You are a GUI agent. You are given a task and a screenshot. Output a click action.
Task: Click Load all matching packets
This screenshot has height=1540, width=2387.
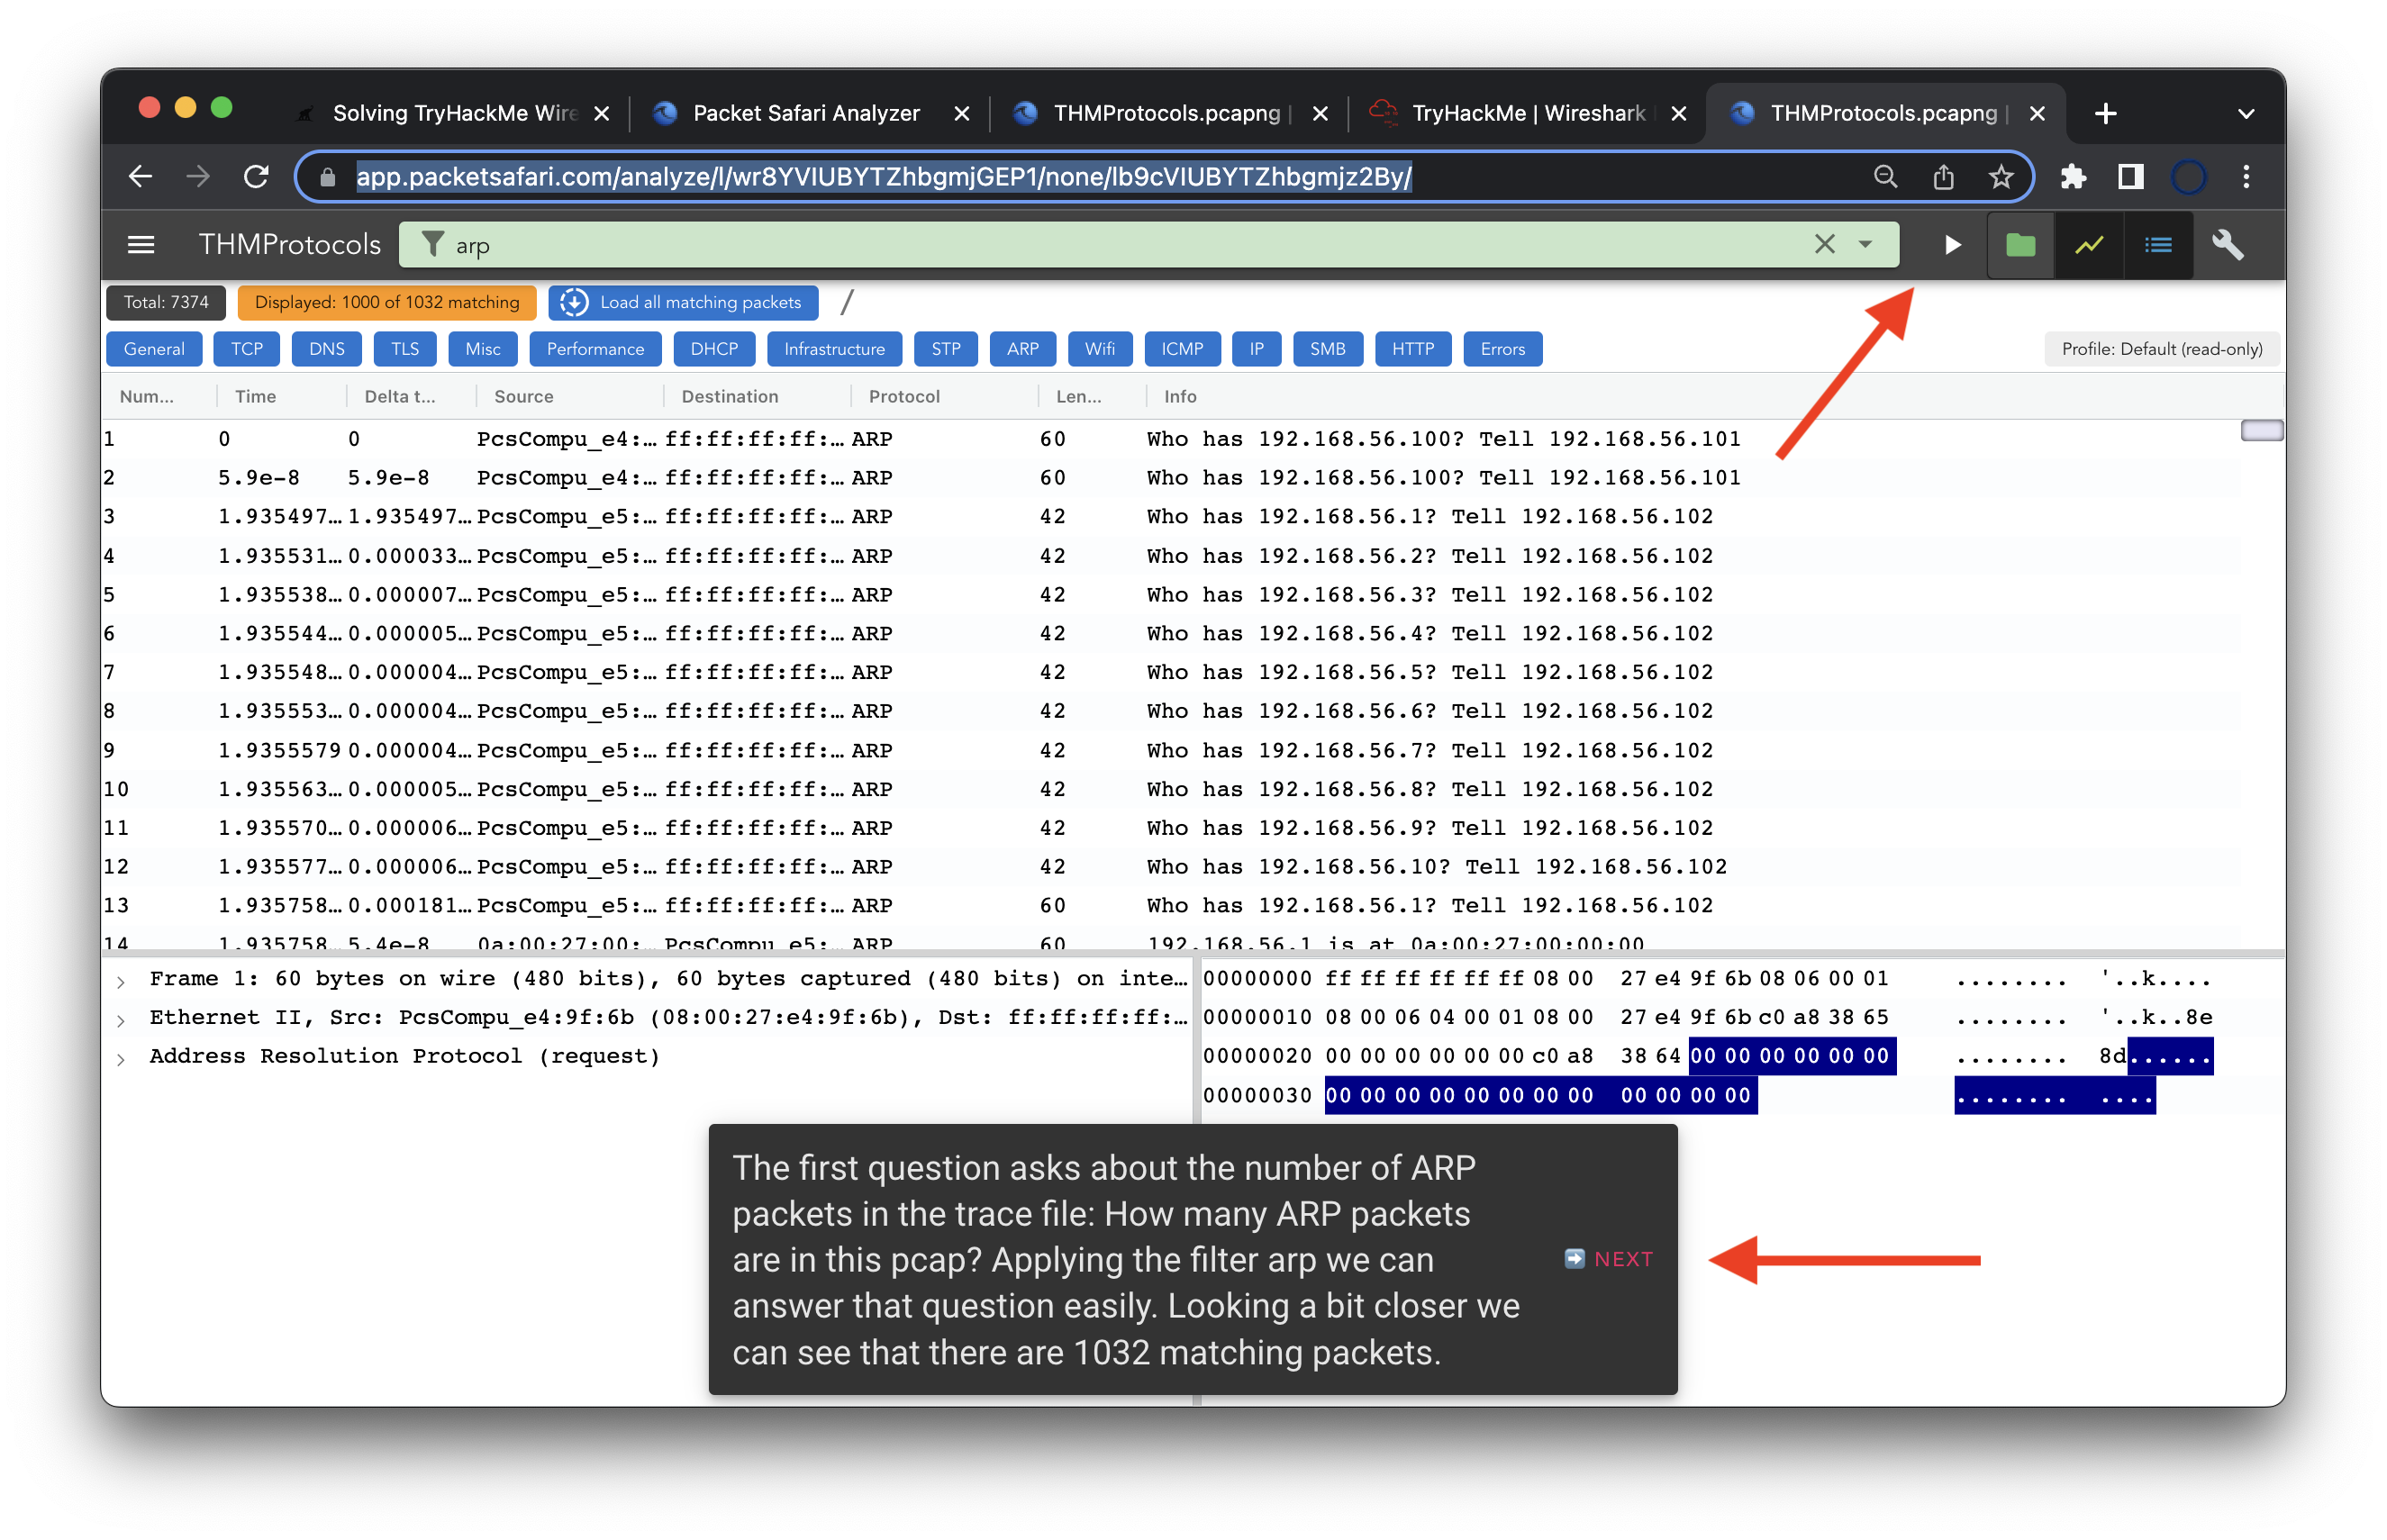coord(684,302)
